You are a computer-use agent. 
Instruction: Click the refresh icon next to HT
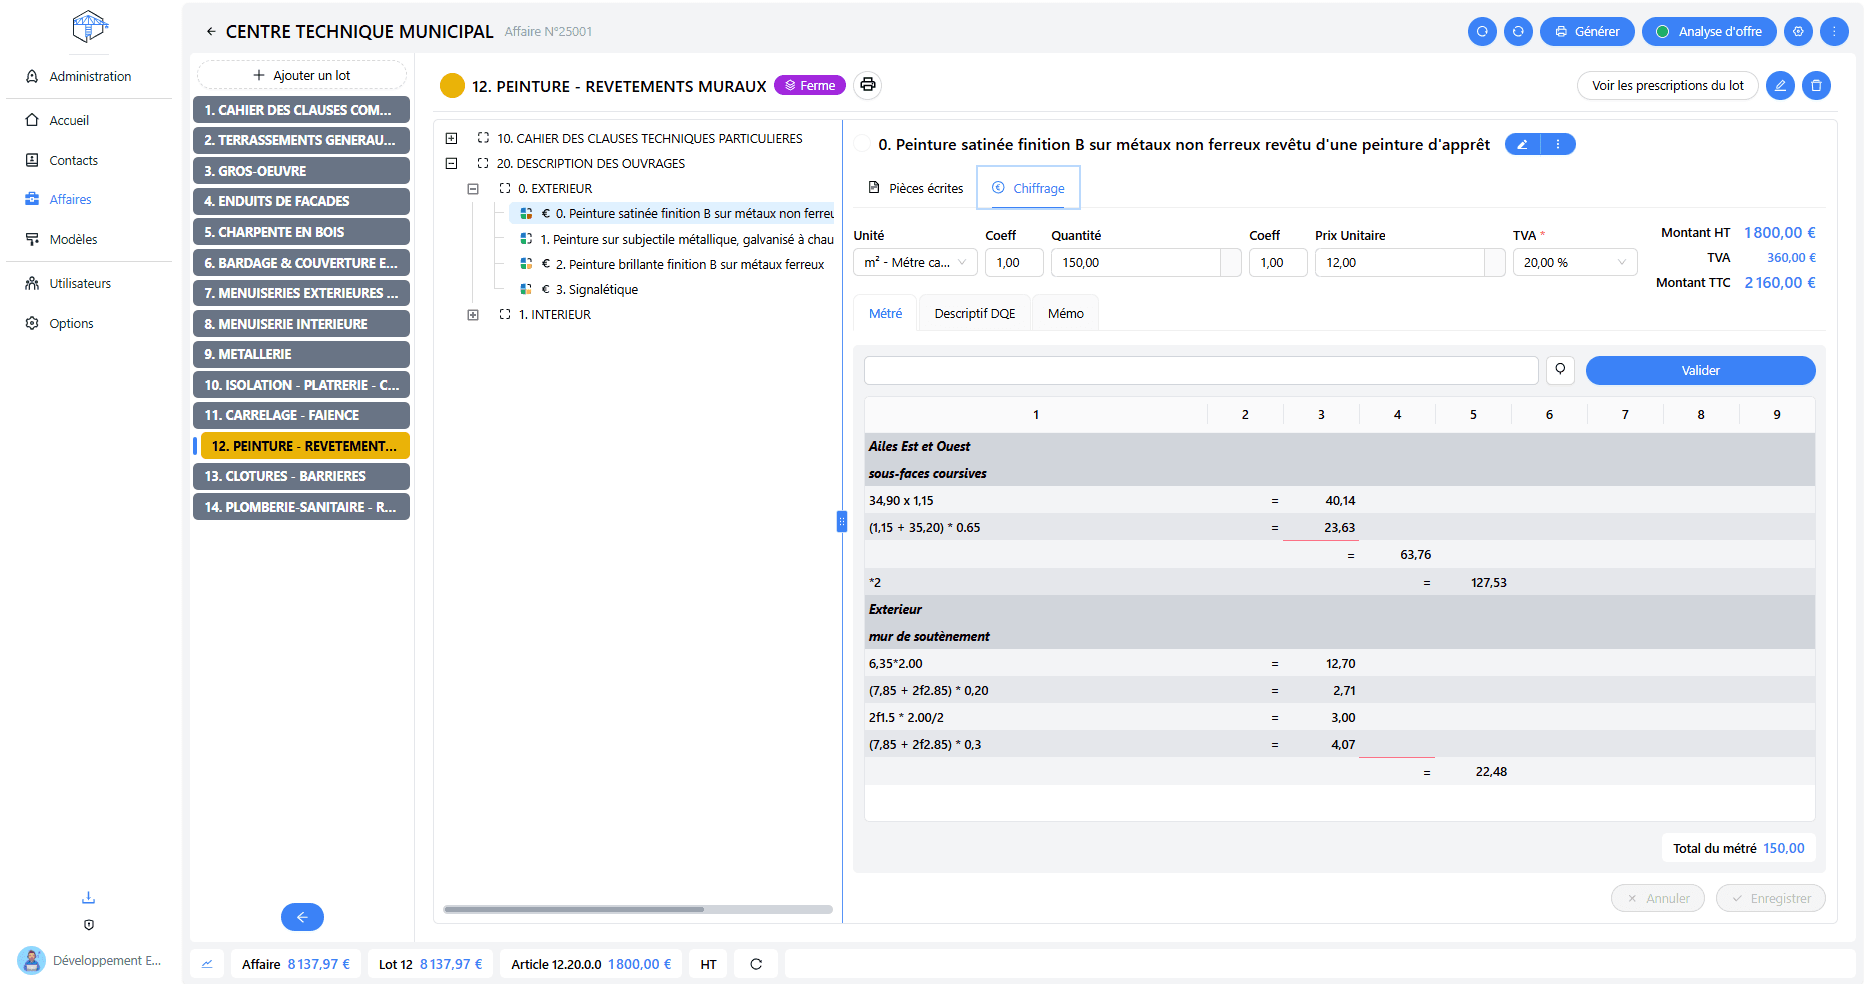(756, 964)
